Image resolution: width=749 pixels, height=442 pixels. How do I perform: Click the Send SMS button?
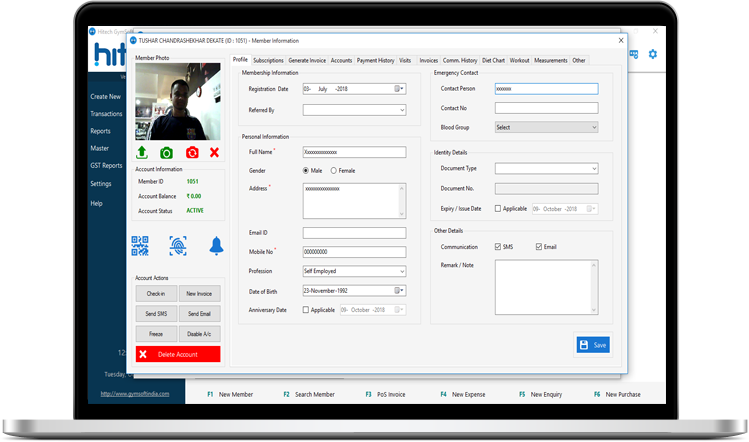(156, 313)
